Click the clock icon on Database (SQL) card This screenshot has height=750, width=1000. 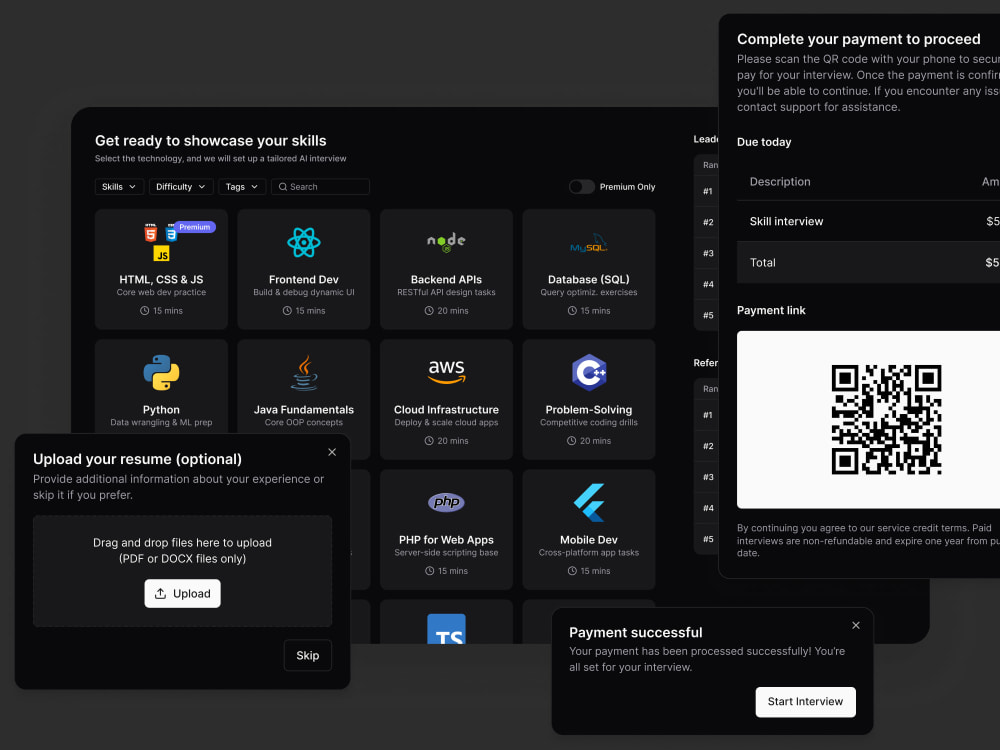[x=572, y=311]
